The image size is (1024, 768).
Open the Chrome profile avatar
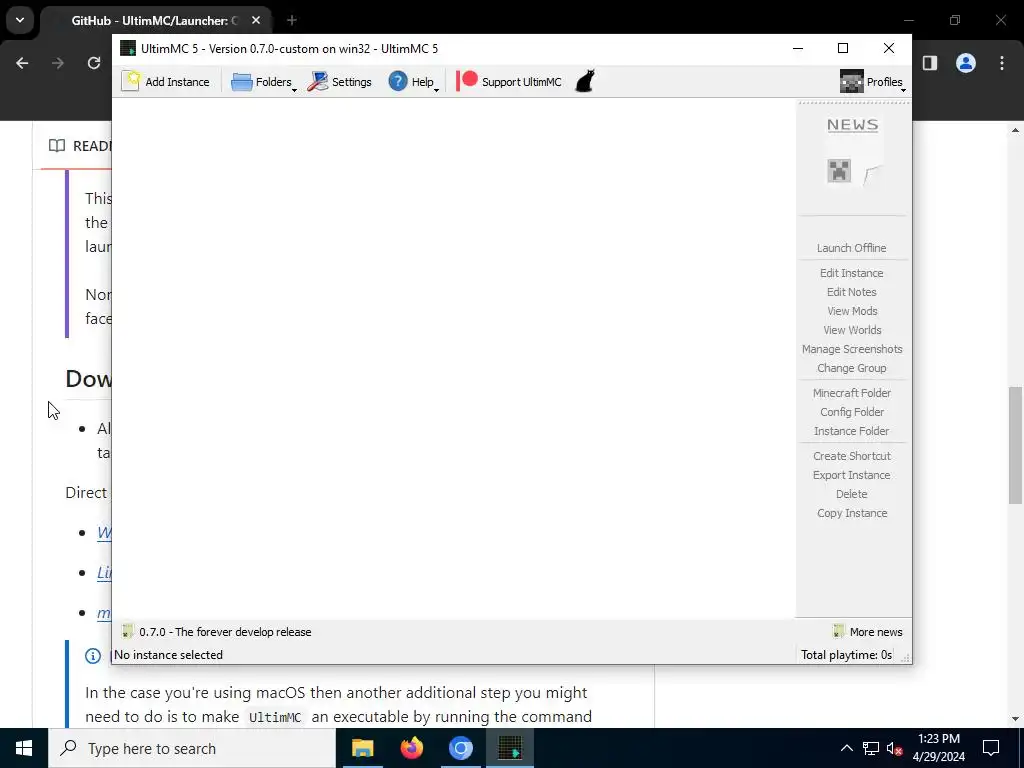pos(966,63)
